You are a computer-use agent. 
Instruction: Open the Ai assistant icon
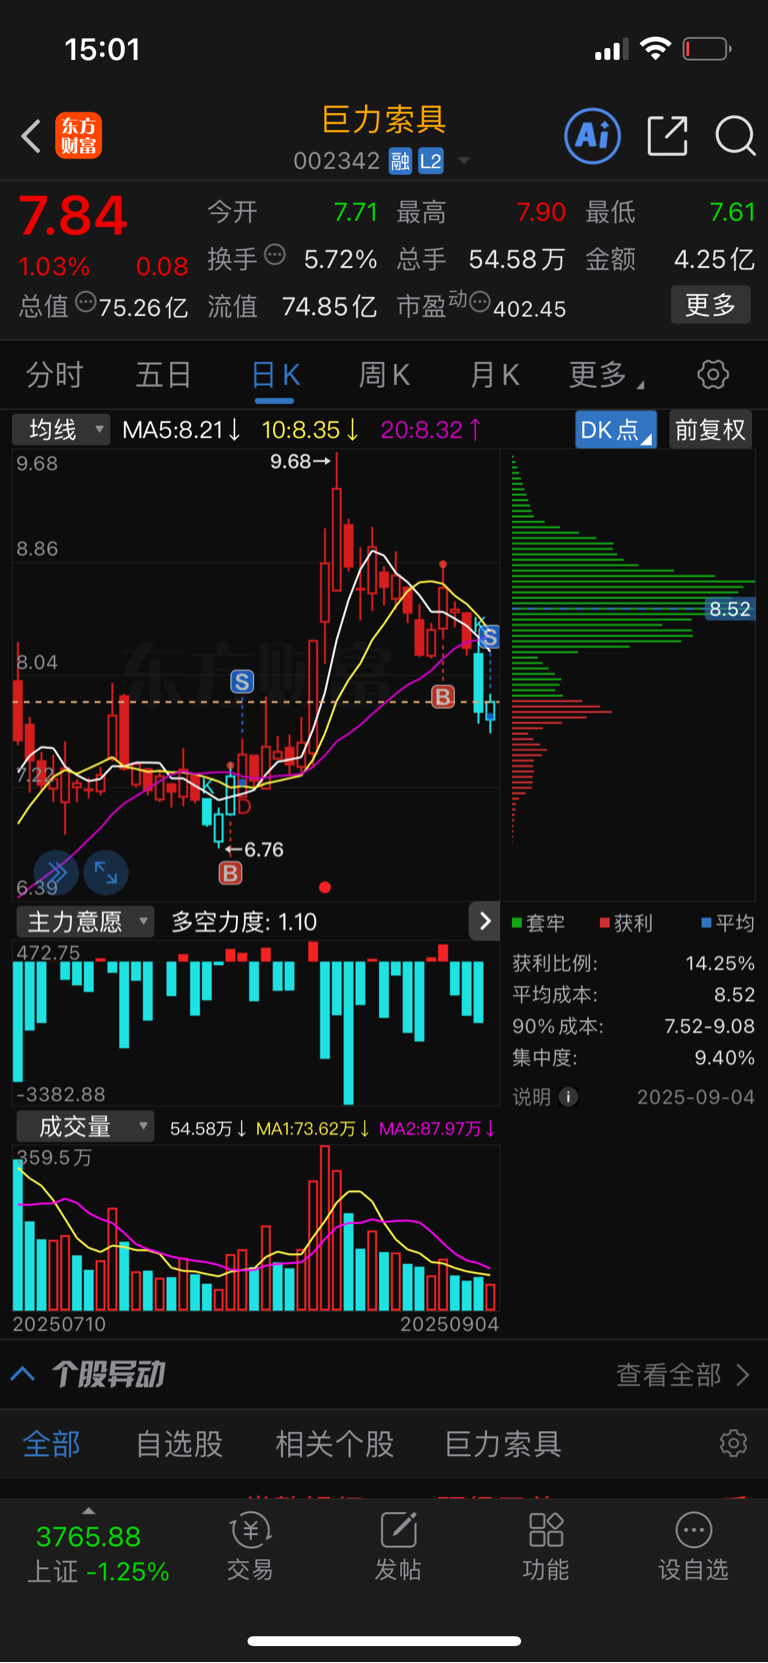[x=593, y=136]
